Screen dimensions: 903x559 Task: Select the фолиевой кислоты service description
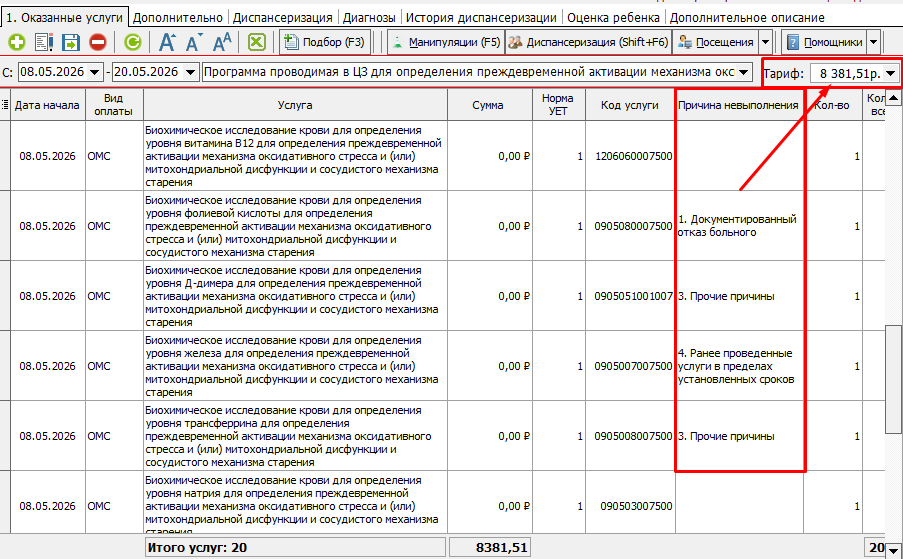click(x=295, y=226)
